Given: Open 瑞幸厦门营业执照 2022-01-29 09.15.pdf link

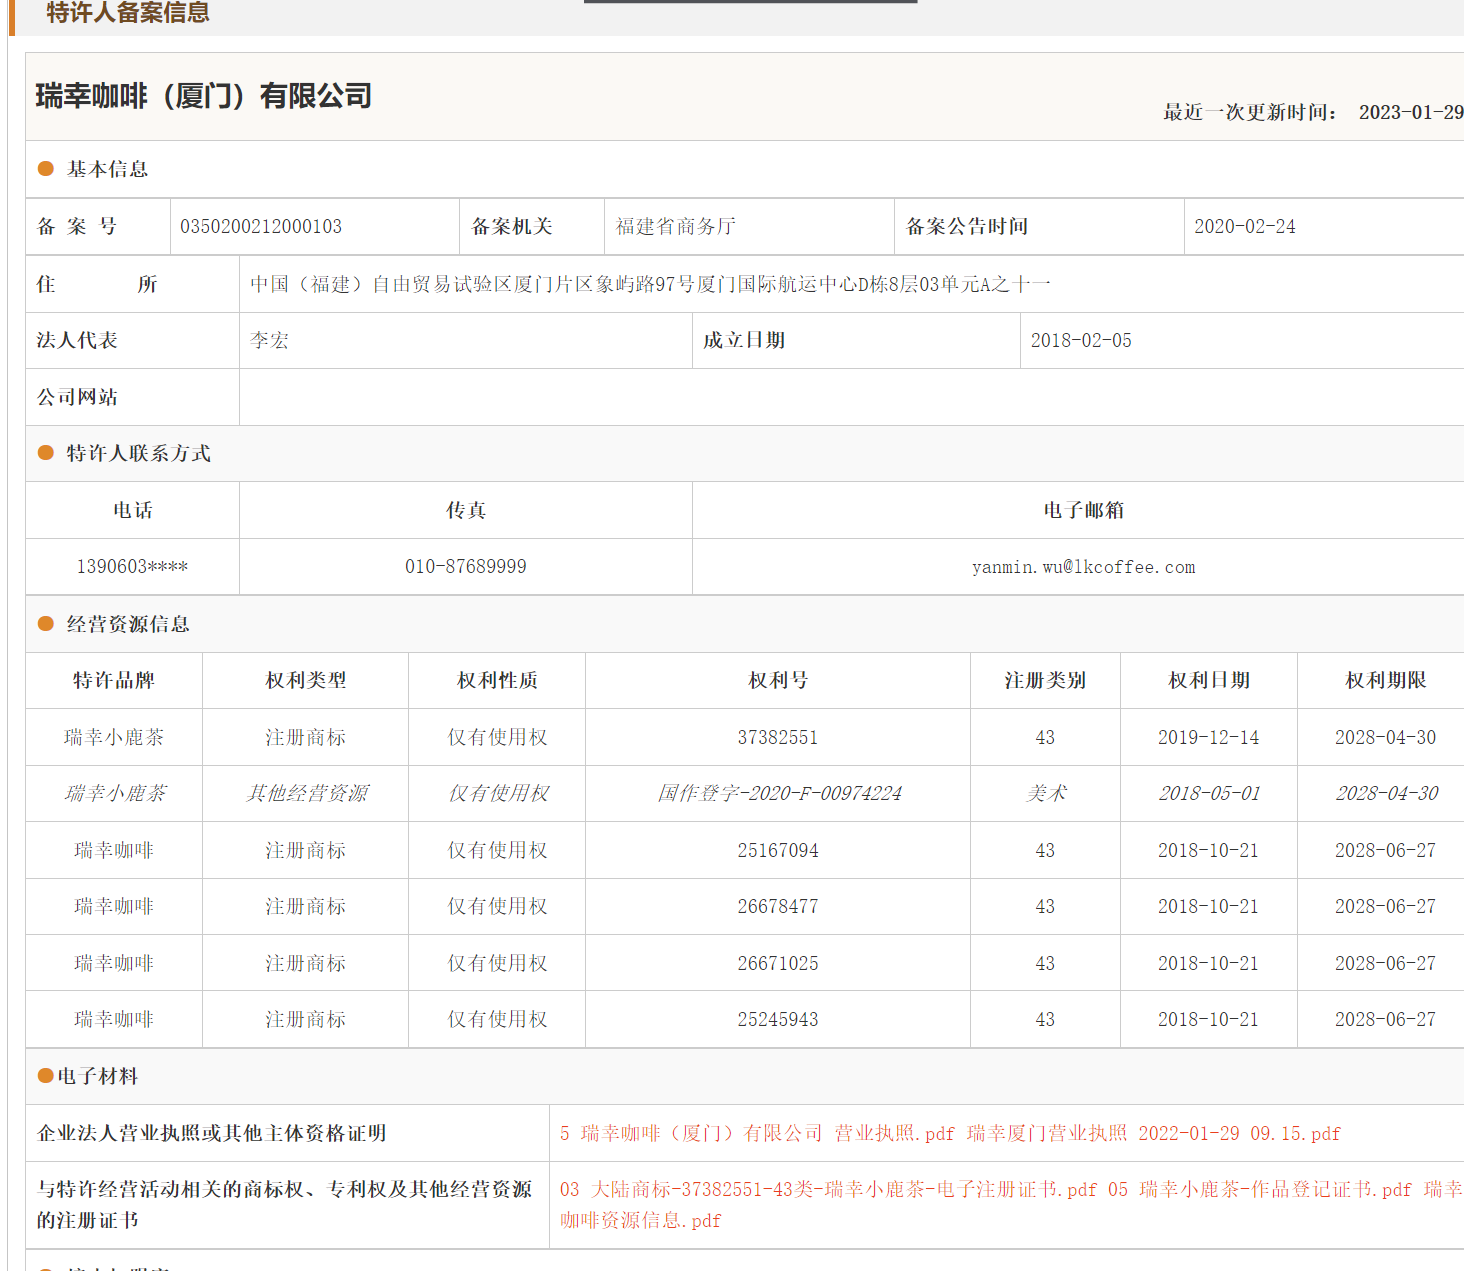Looking at the screenshot, I should [1154, 1133].
